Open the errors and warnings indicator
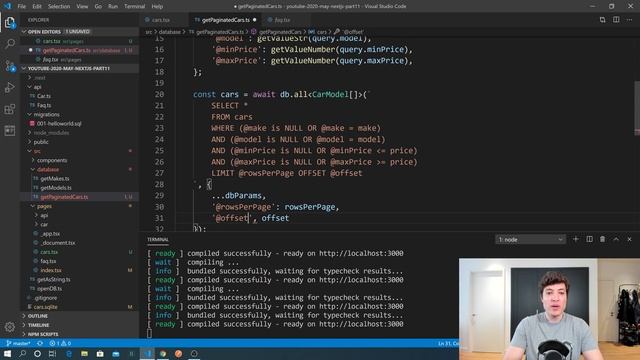Viewport: 640px width, 360px height. (60, 343)
